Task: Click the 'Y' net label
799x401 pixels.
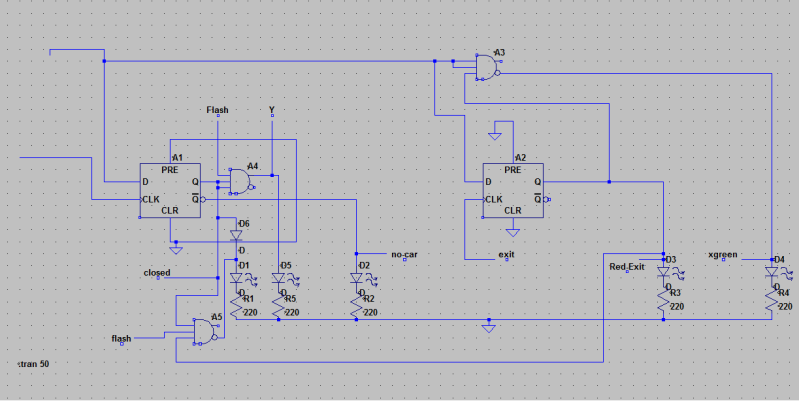Action: tap(272, 110)
